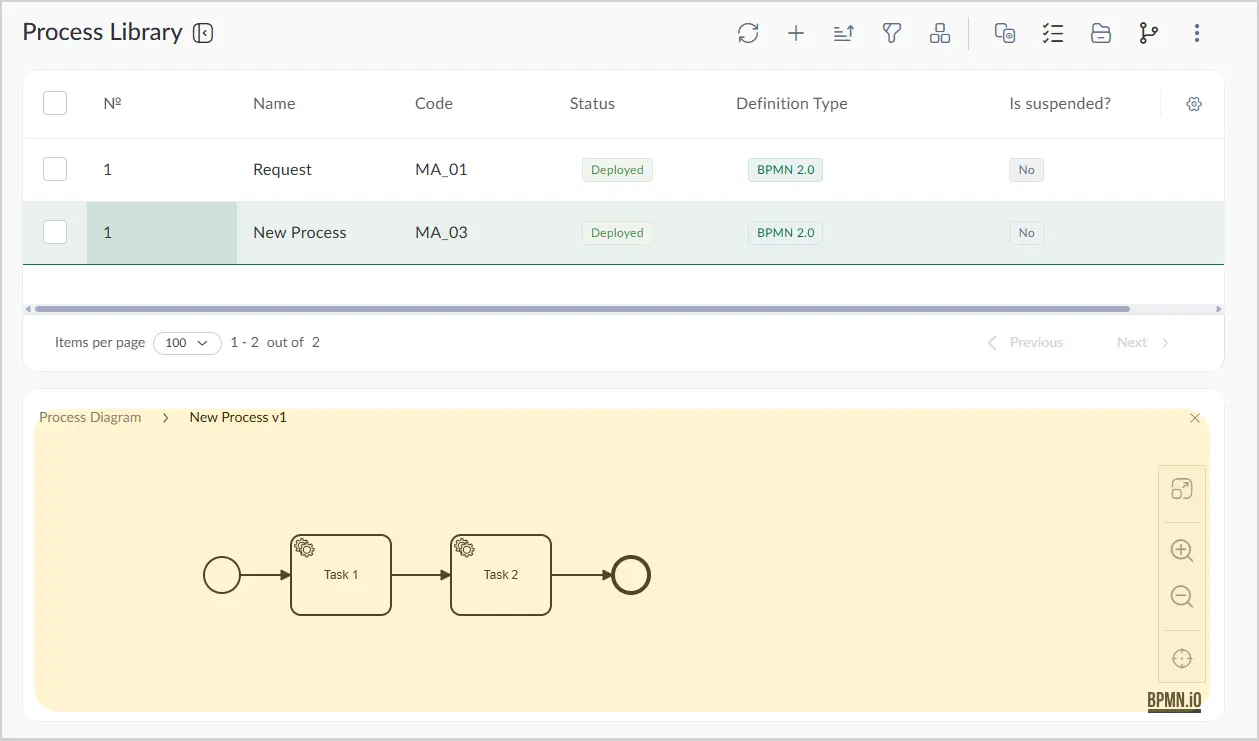Click the version branch toolbar icon
The image size is (1259, 741).
[x=1149, y=33]
